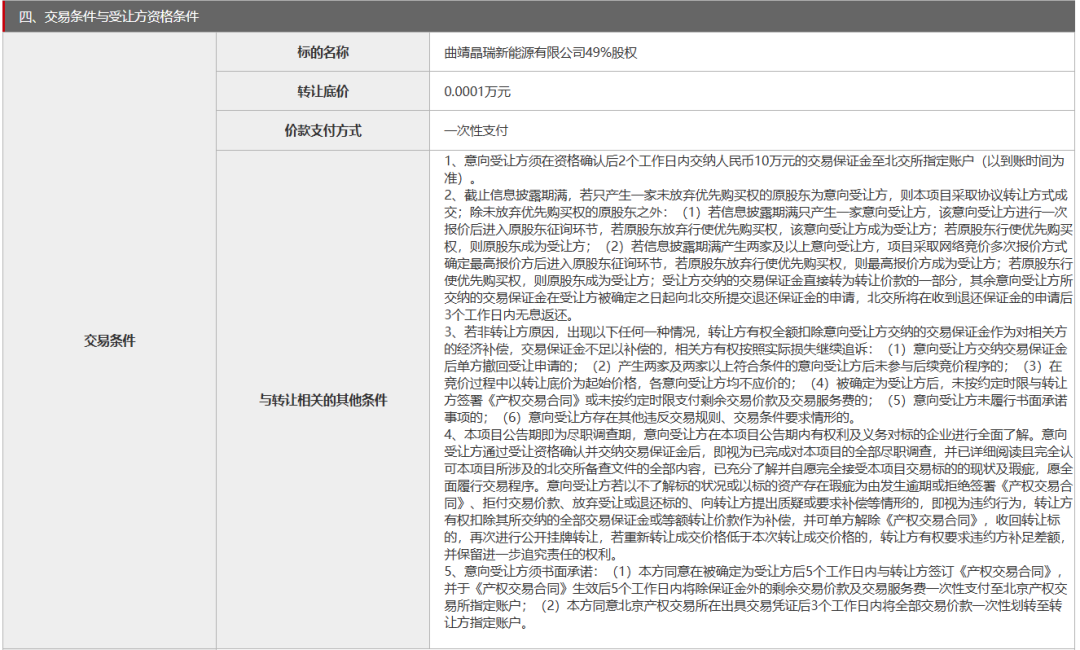Click the 0.0001万元 price value
This screenshot has width=1080, height=650.
pyautogui.click(x=477, y=92)
